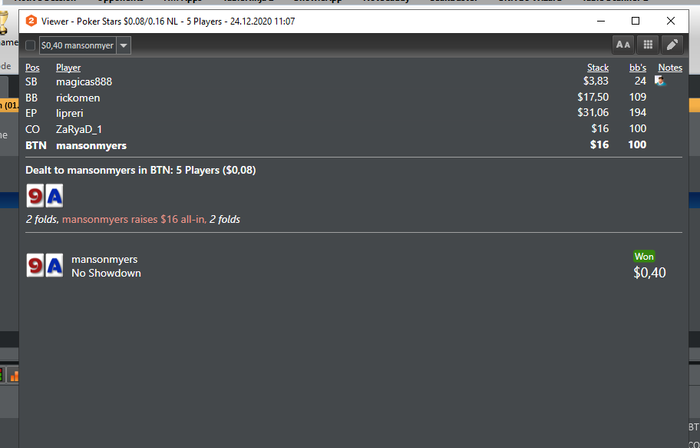Screen dimensions: 700x448
Task: Select player rickomen in the list
Action: (78, 98)
